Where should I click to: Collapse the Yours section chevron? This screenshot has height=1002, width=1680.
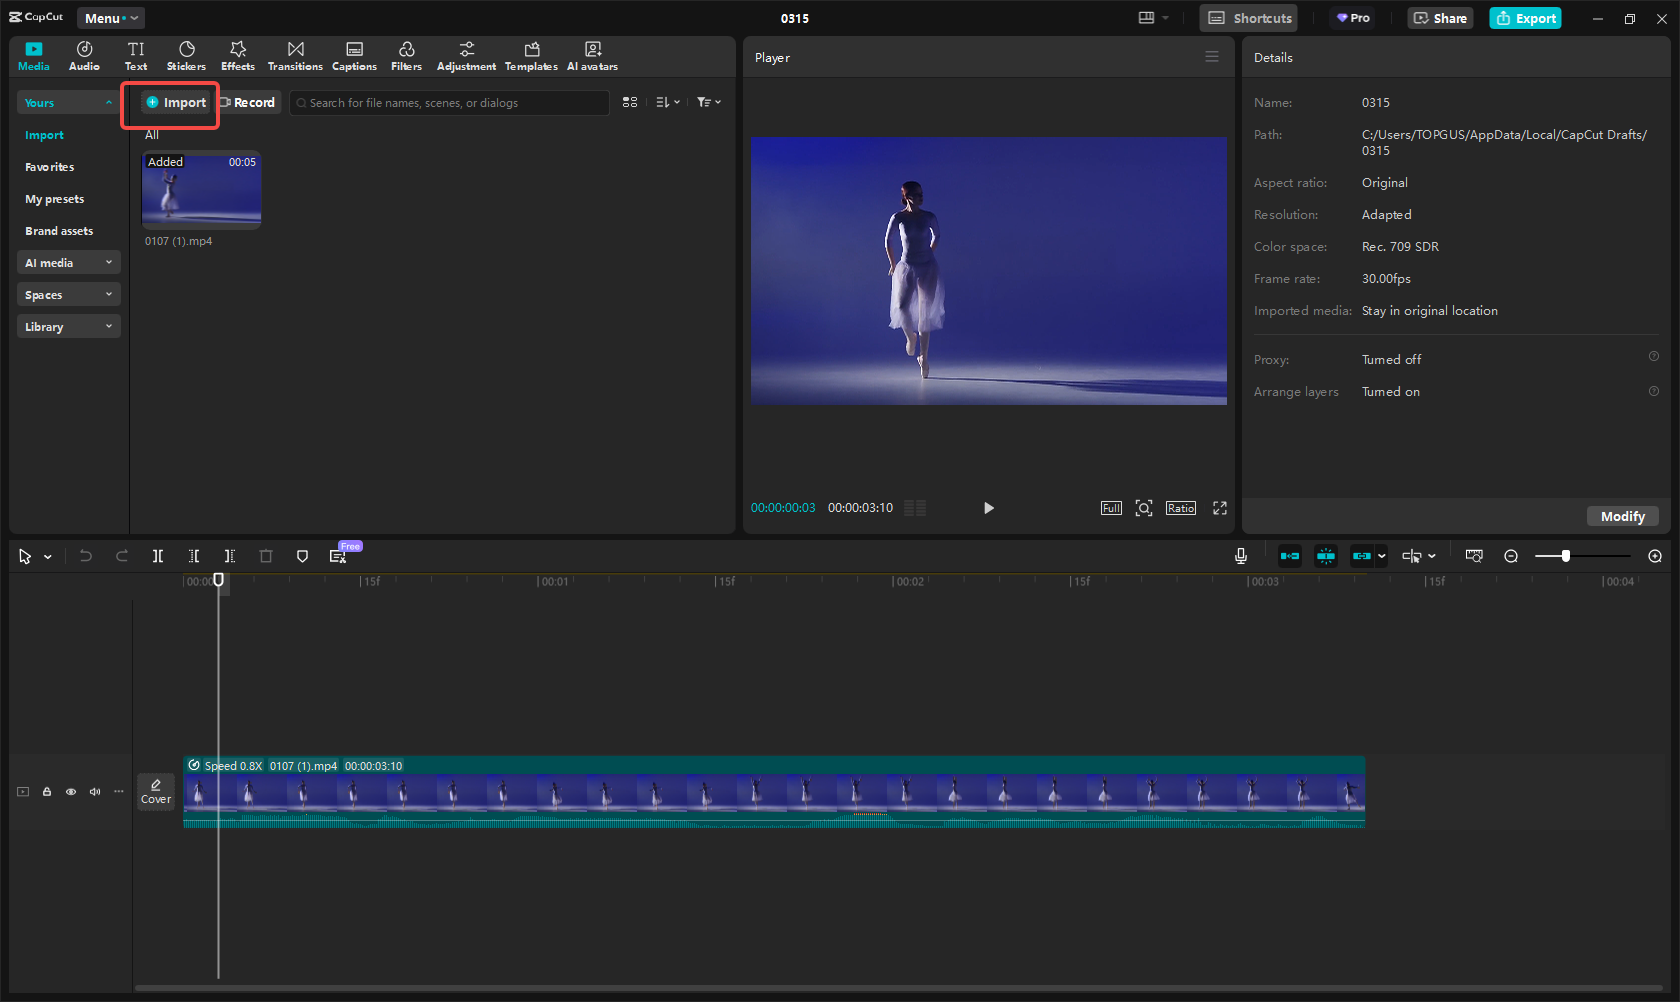click(x=108, y=102)
